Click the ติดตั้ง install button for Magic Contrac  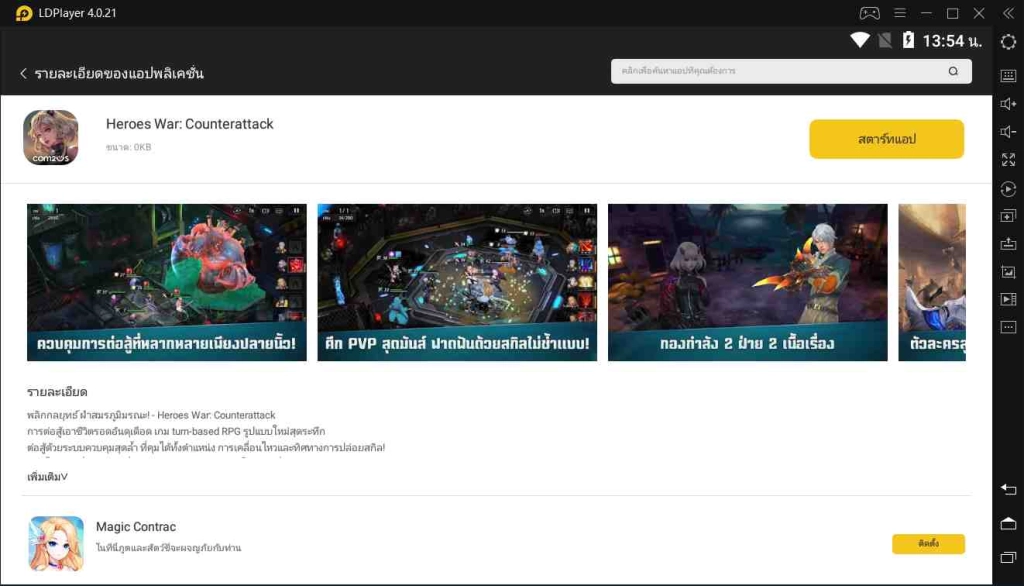[928, 544]
